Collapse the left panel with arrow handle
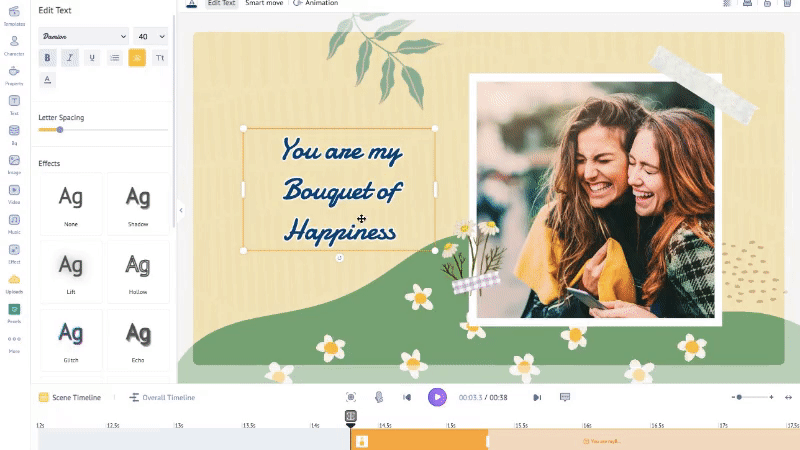This screenshot has height=450, width=800. click(x=181, y=210)
